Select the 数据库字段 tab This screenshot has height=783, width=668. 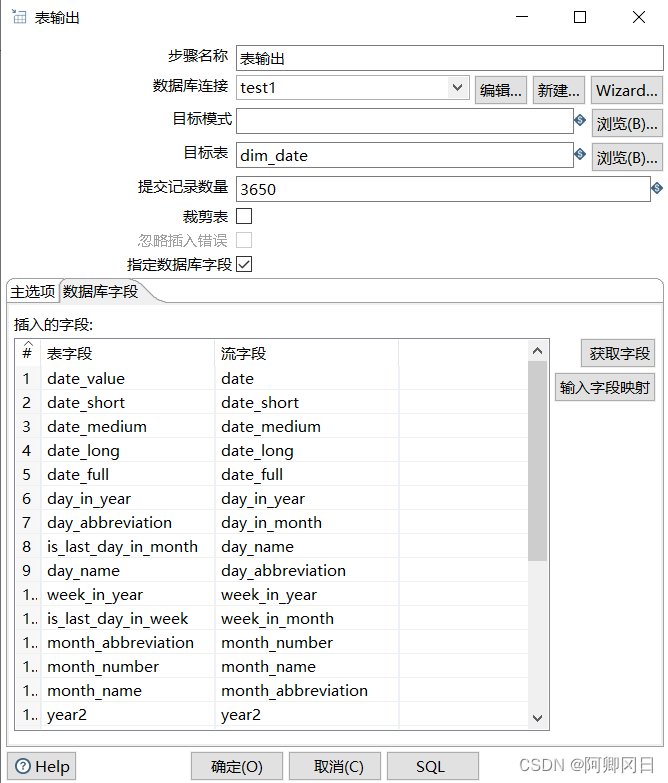100,292
